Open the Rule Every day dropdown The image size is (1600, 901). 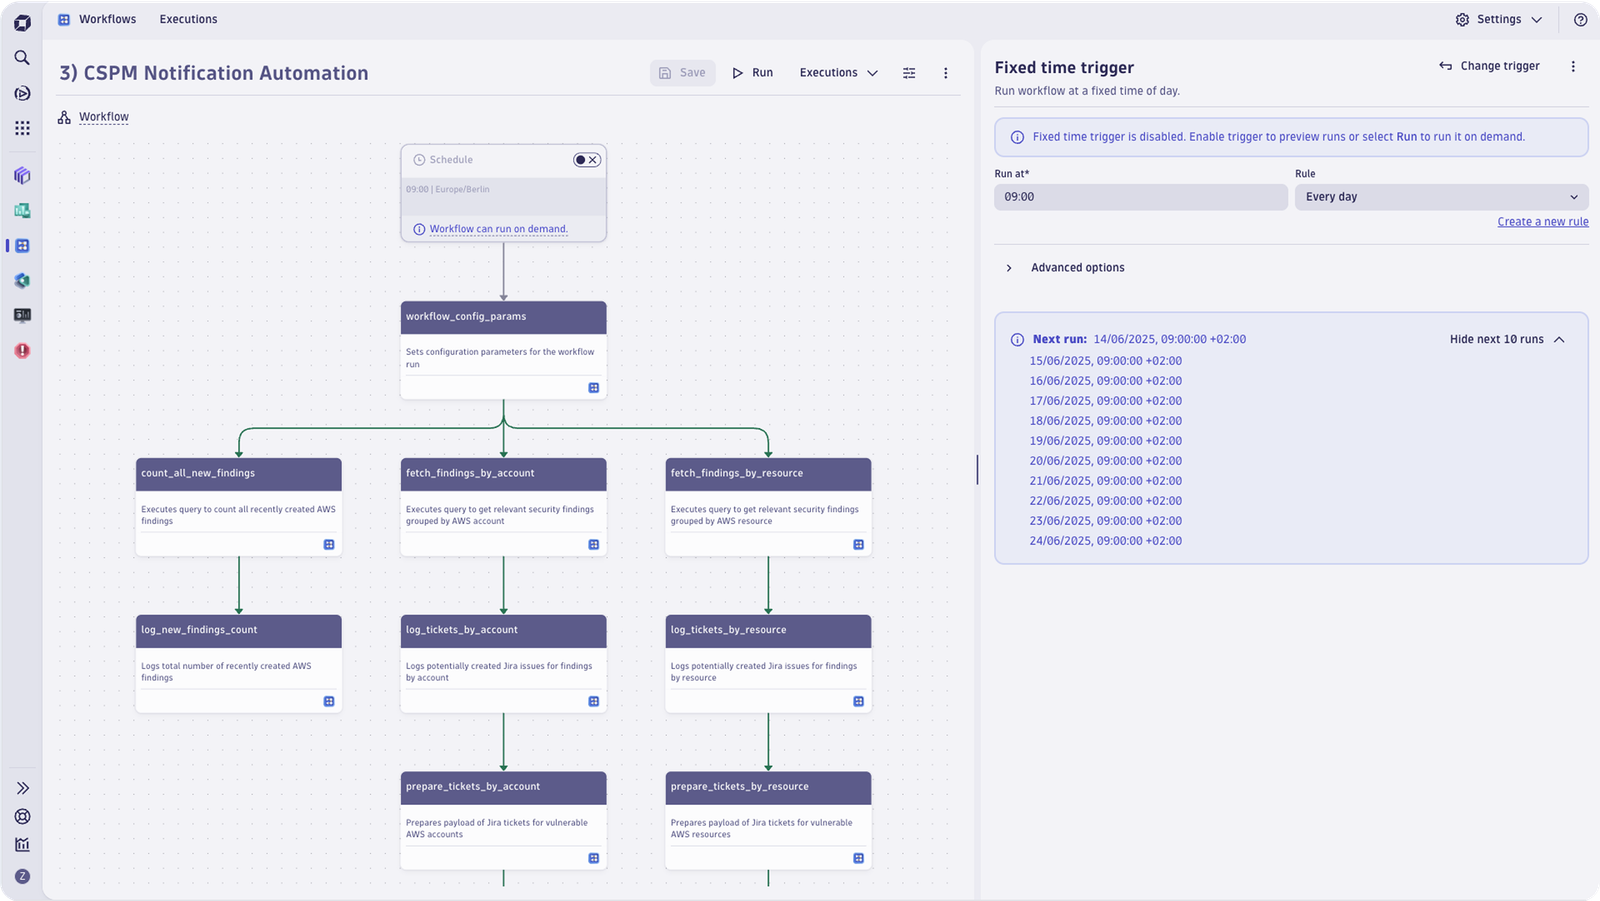1441,197
